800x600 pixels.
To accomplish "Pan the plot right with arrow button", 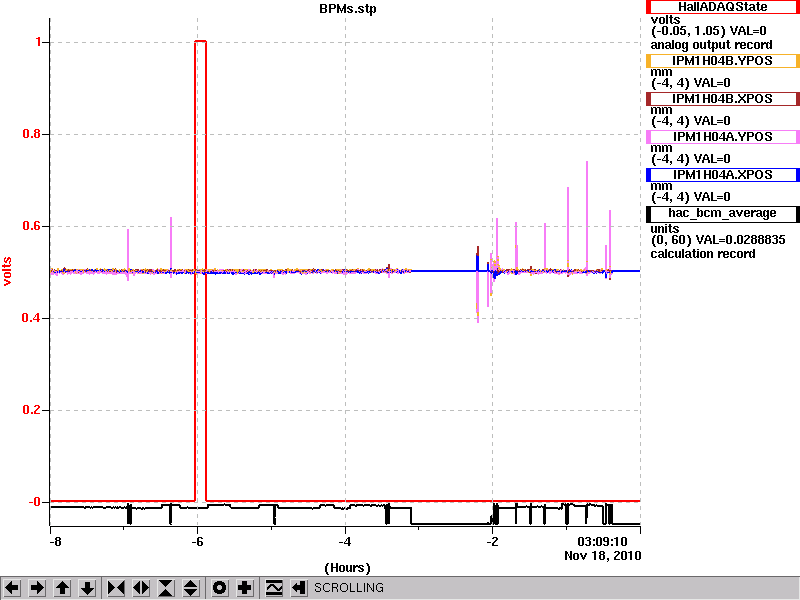I will tap(37, 588).
